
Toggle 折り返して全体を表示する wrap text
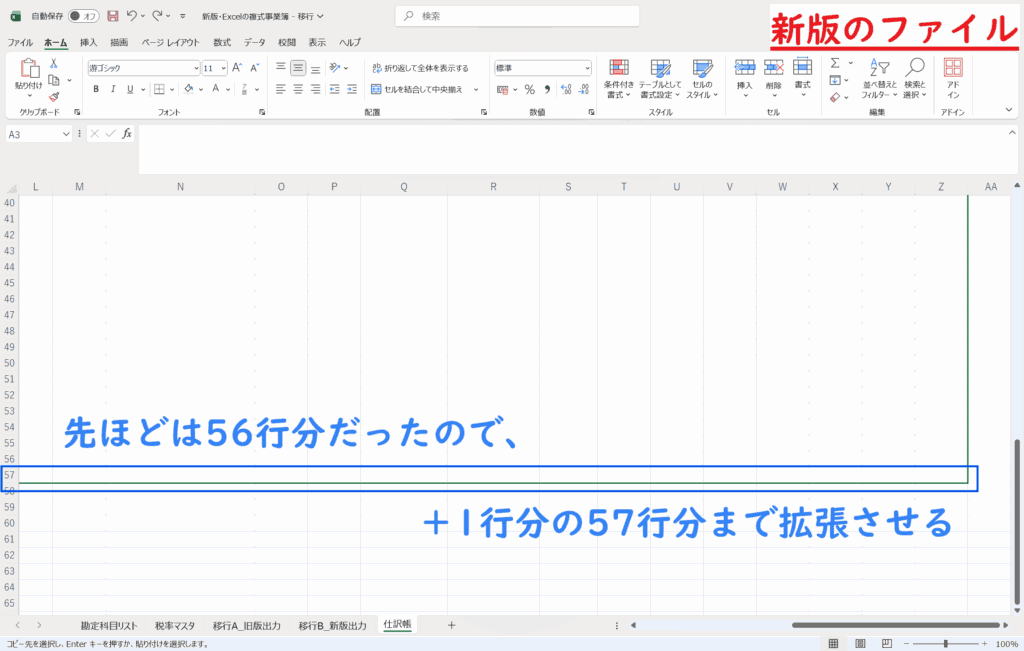tap(419, 68)
